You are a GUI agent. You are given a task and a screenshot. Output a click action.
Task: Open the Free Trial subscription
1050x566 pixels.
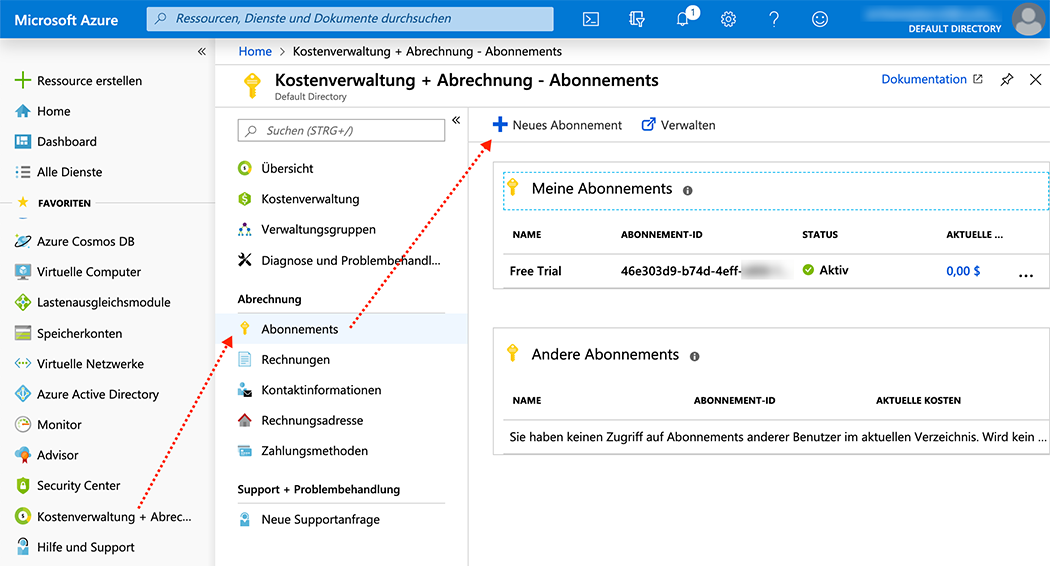pyautogui.click(x=535, y=271)
